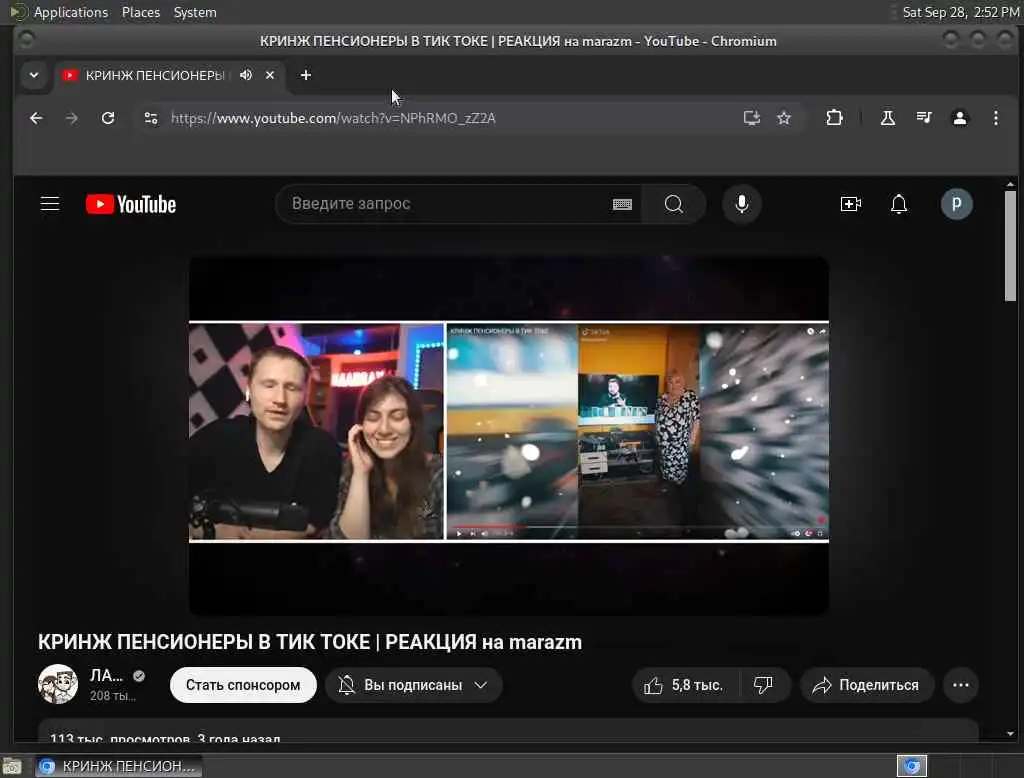Open Chrome Labs flask icon
This screenshot has width=1024, height=778.
[888, 118]
